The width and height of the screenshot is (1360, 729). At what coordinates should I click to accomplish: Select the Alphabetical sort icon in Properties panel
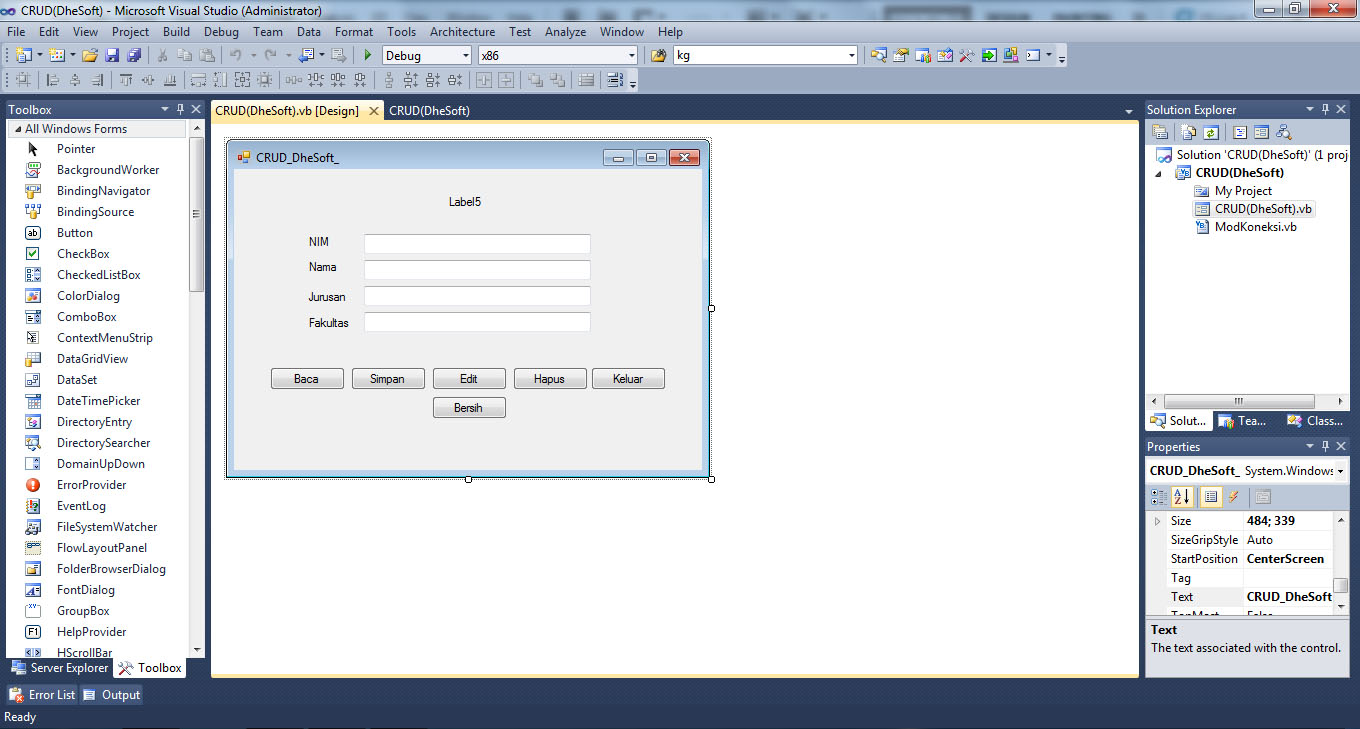[x=1182, y=497]
